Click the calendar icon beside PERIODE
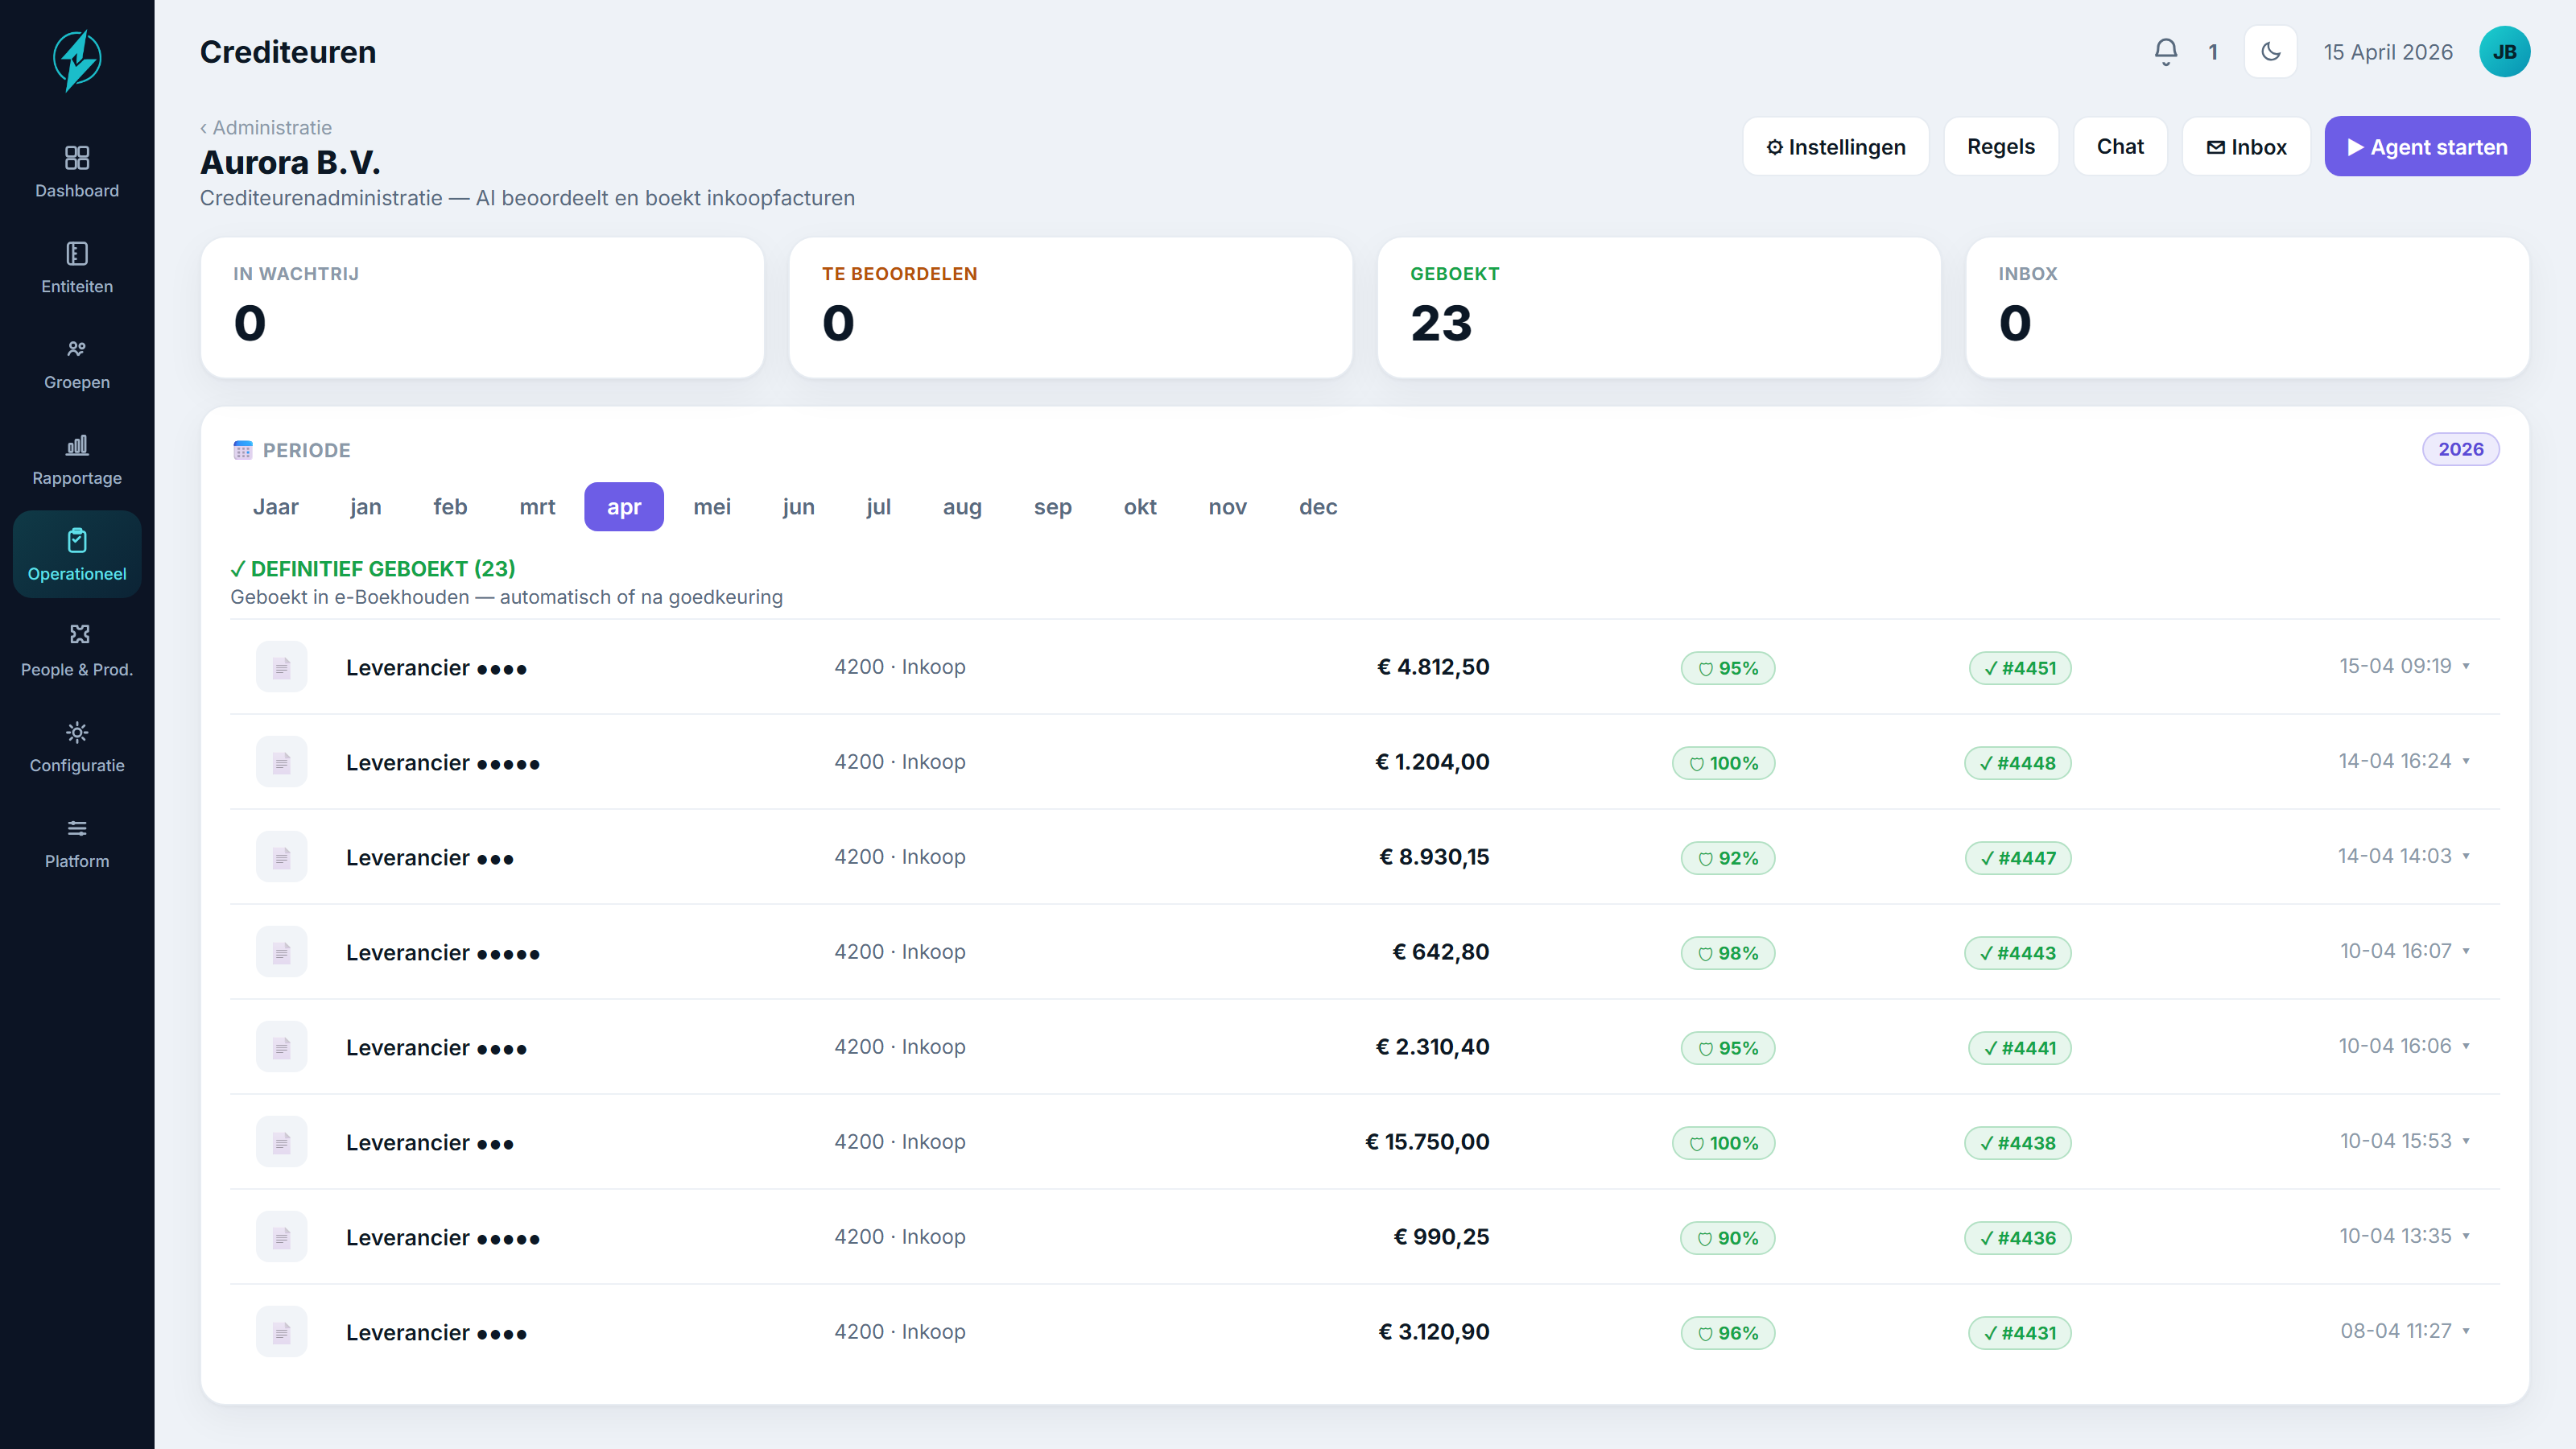 243,450
